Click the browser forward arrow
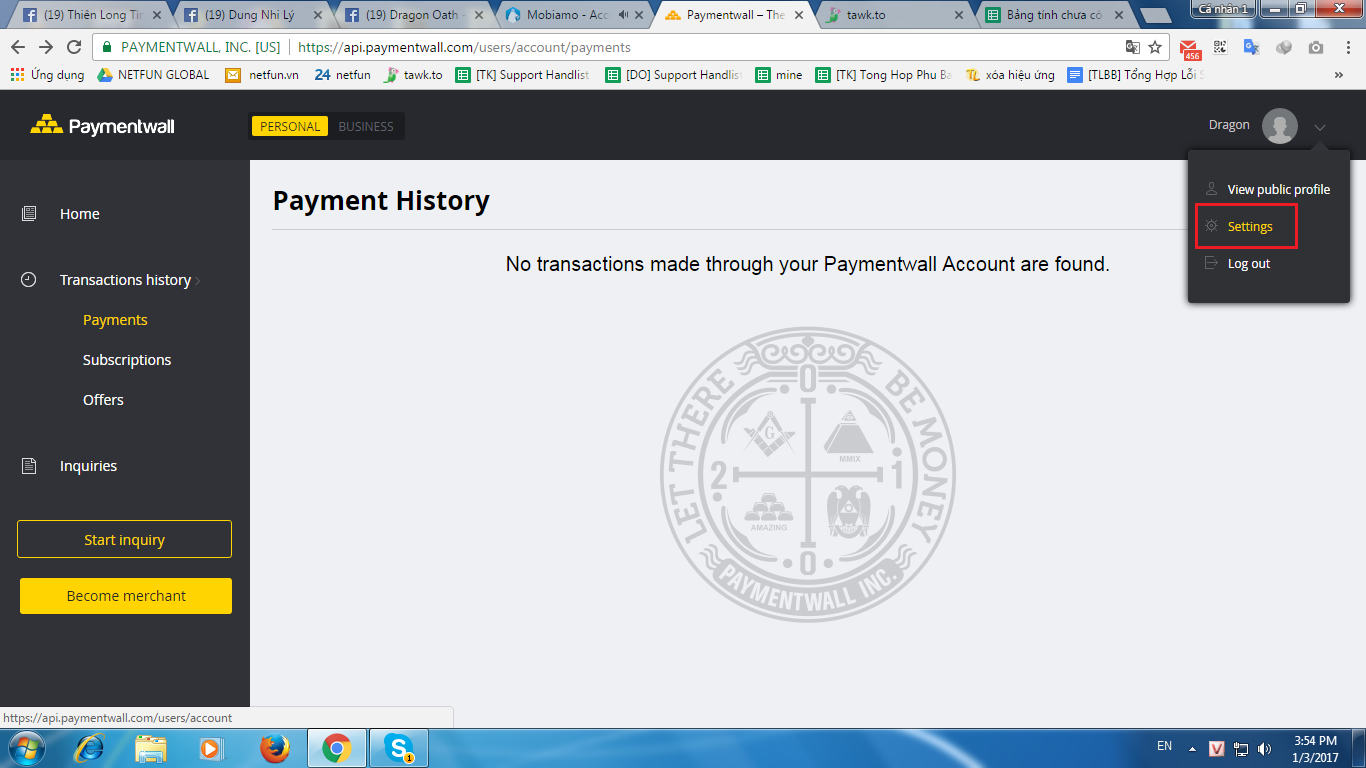 [46, 47]
